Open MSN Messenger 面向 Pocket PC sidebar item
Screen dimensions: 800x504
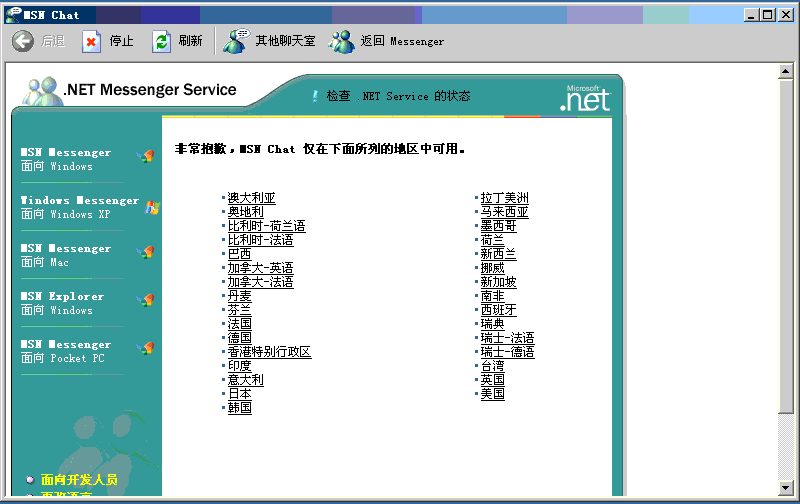[66, 351]
